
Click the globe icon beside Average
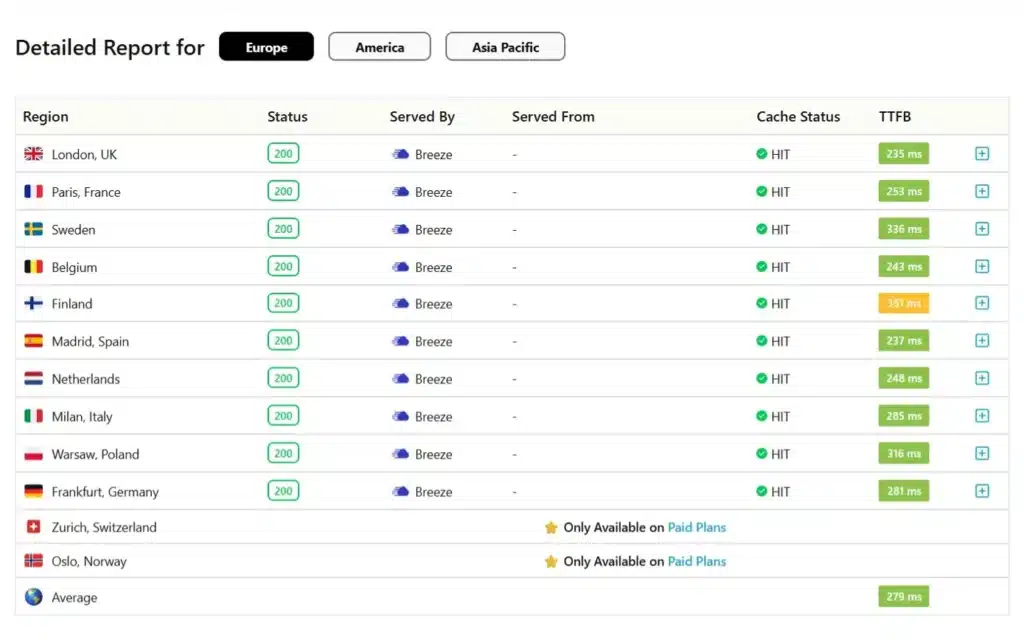(x=33, y=597)
